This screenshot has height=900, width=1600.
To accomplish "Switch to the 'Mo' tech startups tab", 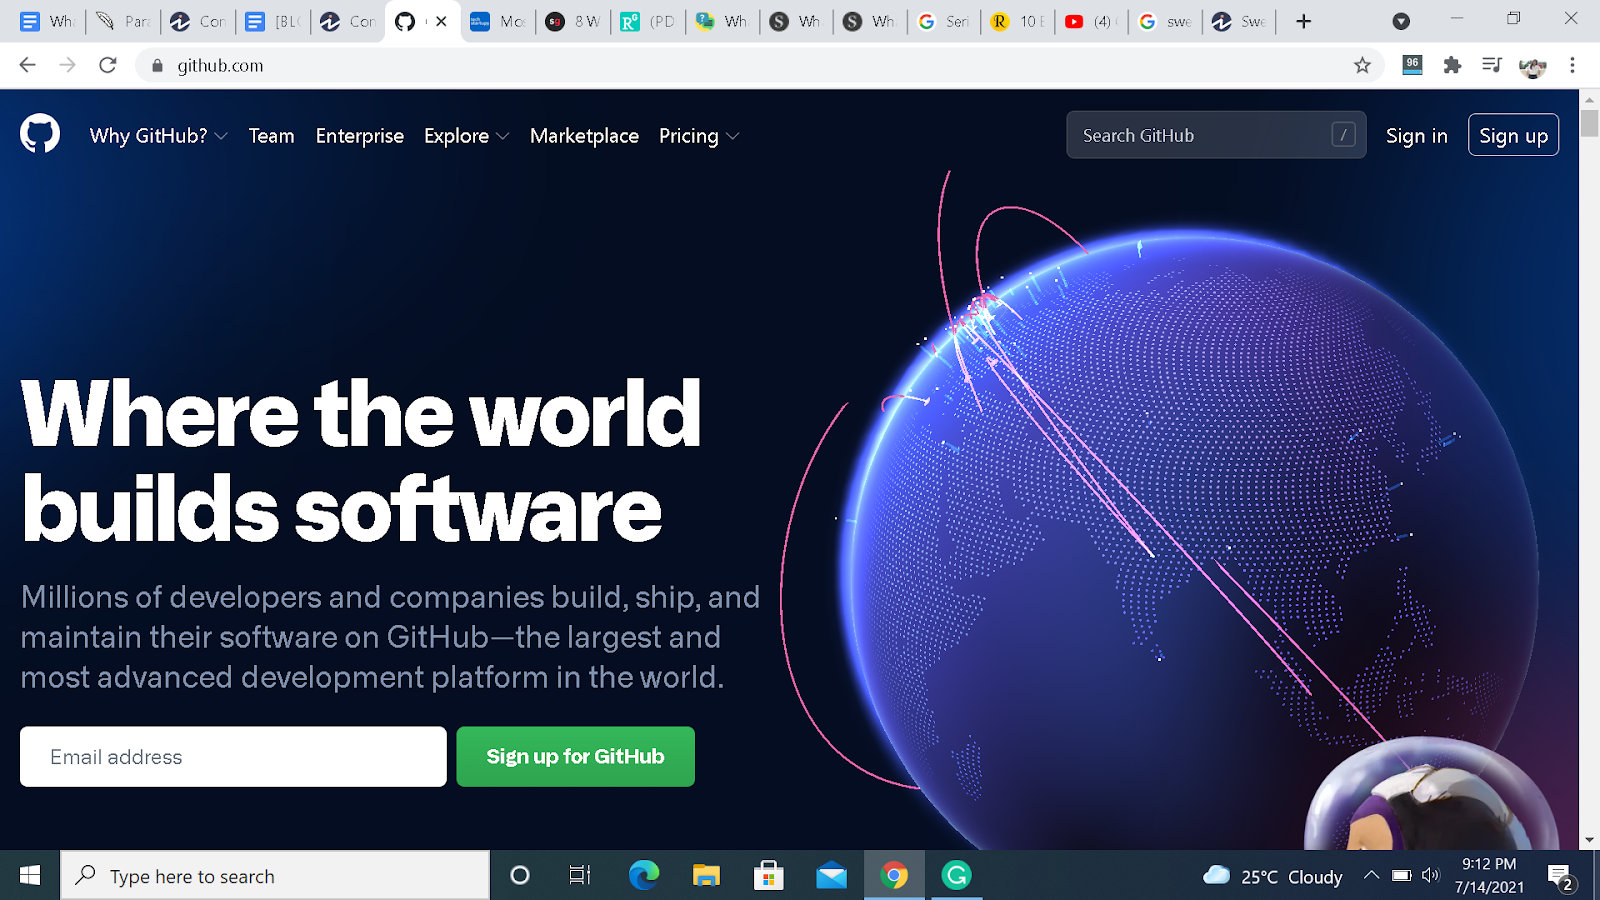I will [497, 21].
